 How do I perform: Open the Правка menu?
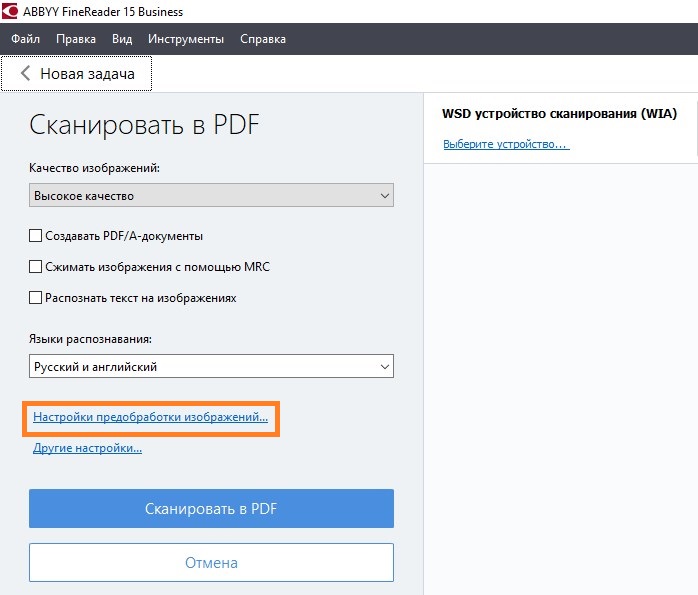coord(76,39)
